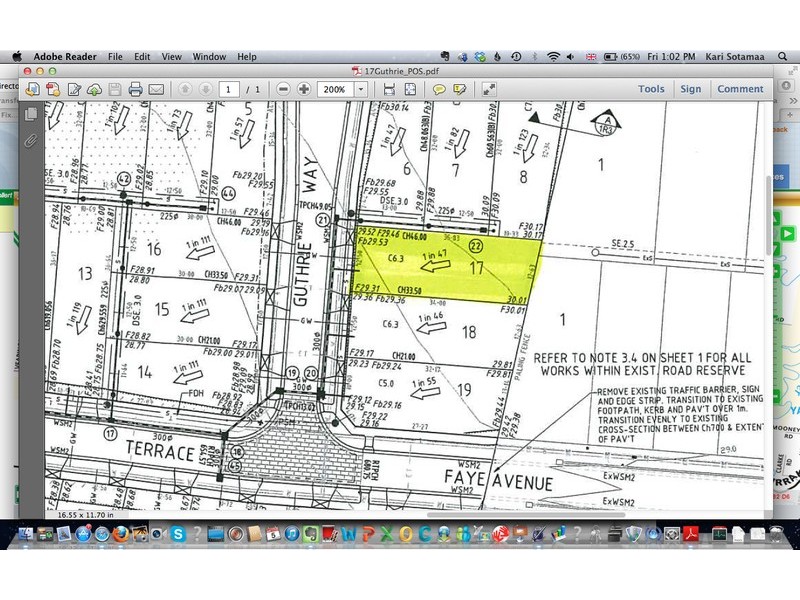This screenshot has width=800, height=600.
Task: Click the email envelope icon in toolbar
Action: 156,89
